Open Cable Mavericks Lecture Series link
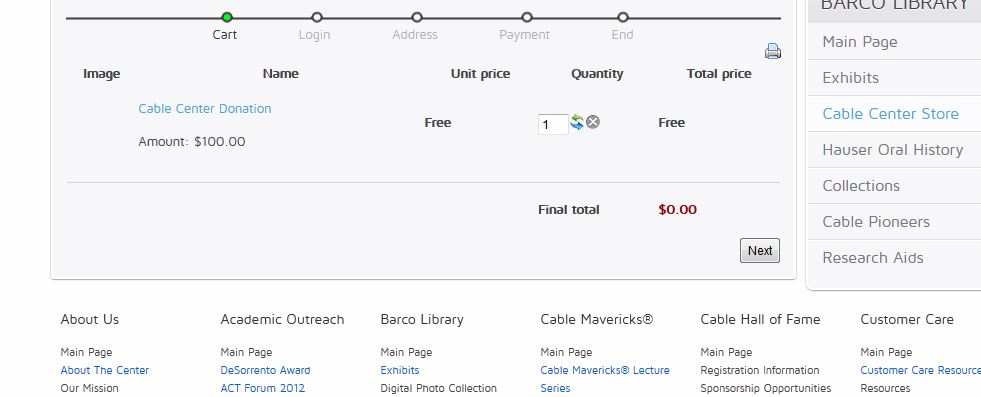Image resolution: width=981 pixels, height=397 pixels. (605, 379)
